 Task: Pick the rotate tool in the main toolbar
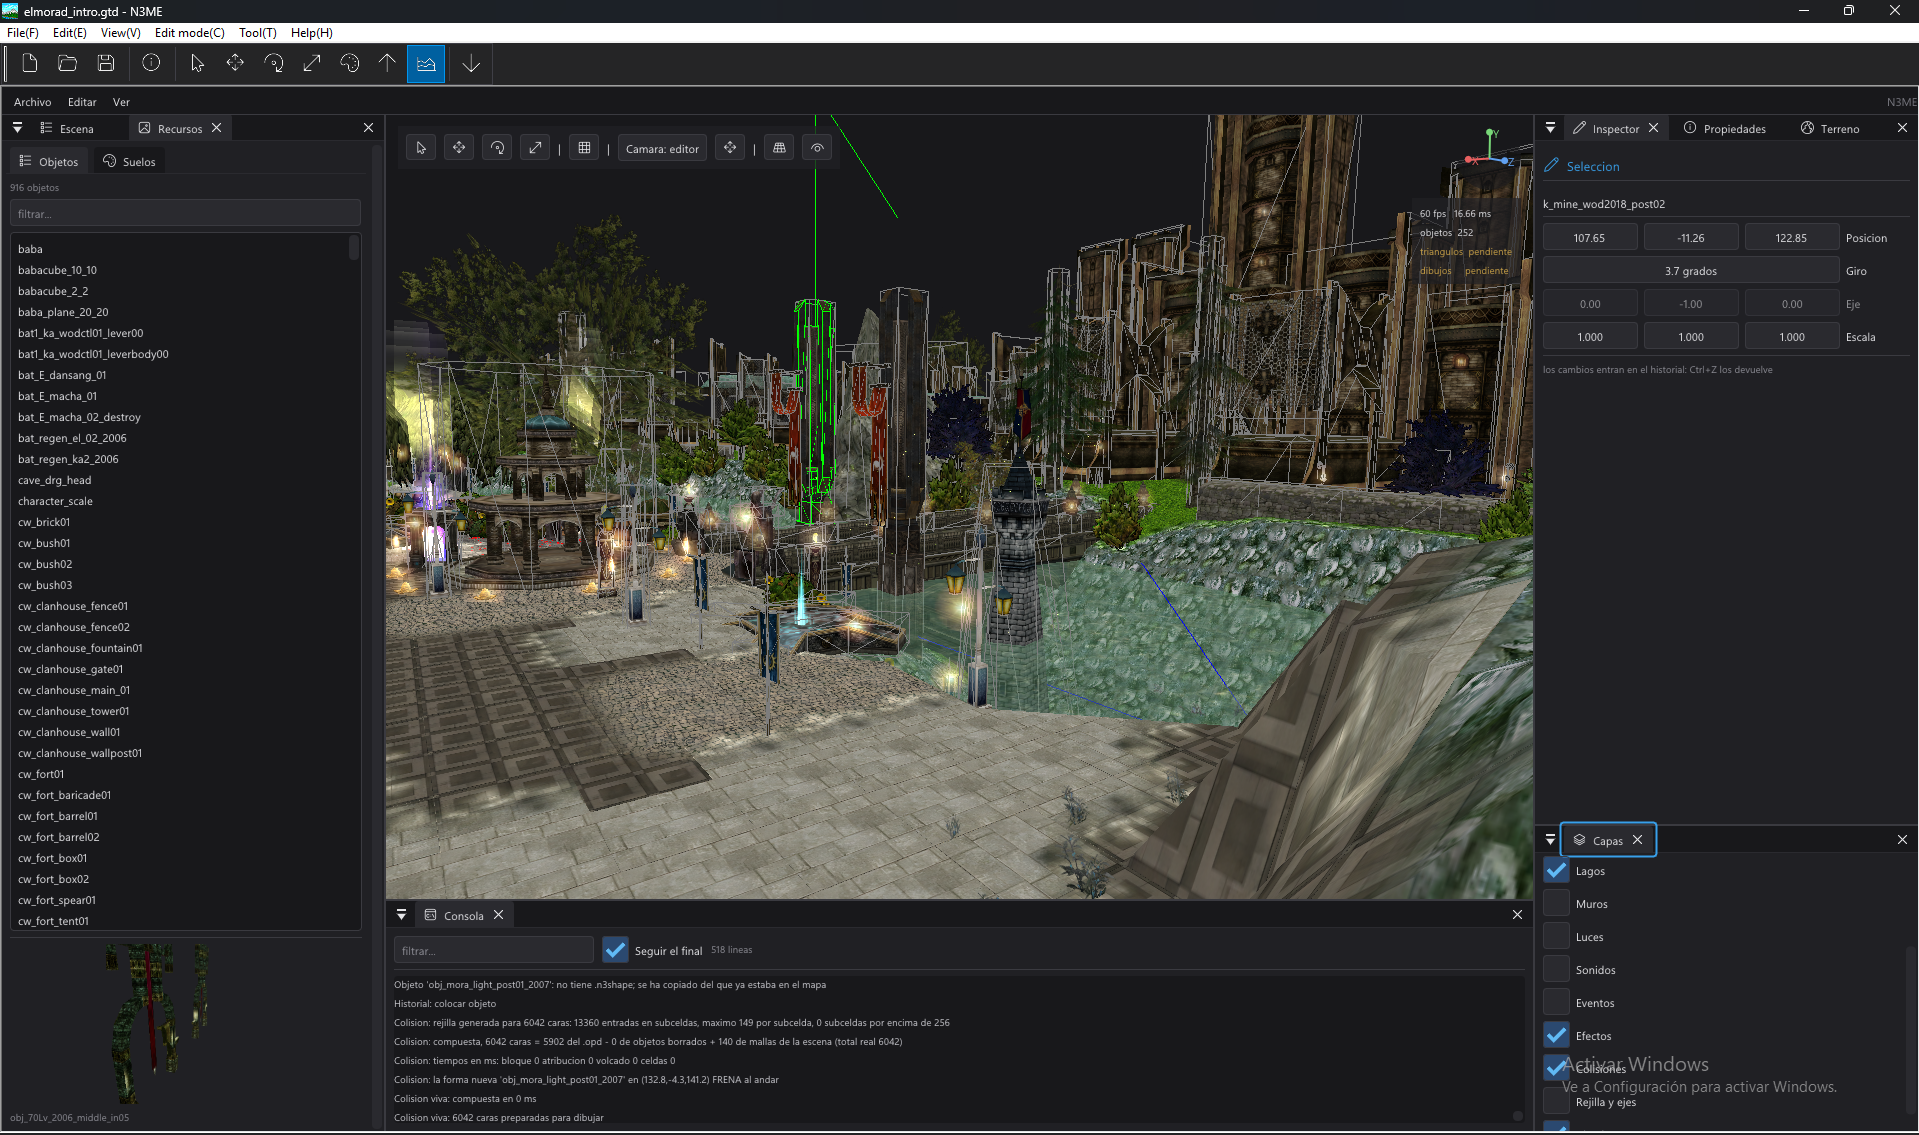(x=273, y=64)
